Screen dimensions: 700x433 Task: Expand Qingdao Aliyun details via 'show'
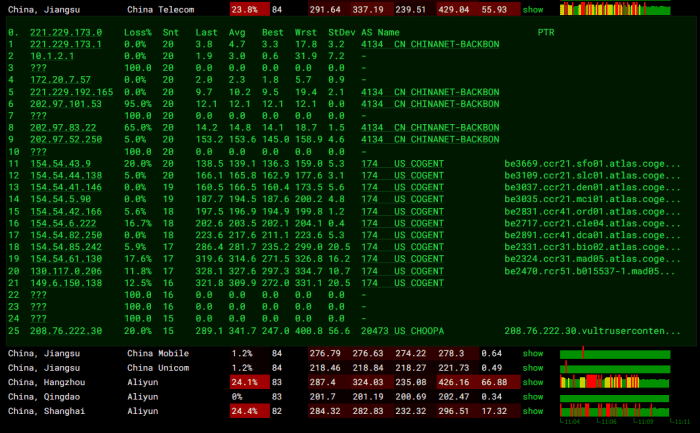tap(533, 396)
